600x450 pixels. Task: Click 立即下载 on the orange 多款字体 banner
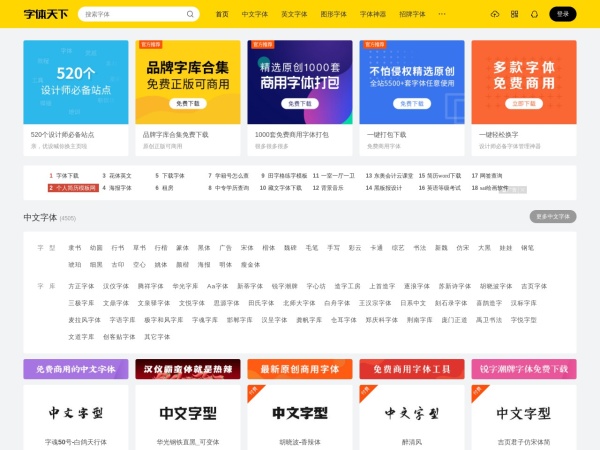click(x=524, y=103)
